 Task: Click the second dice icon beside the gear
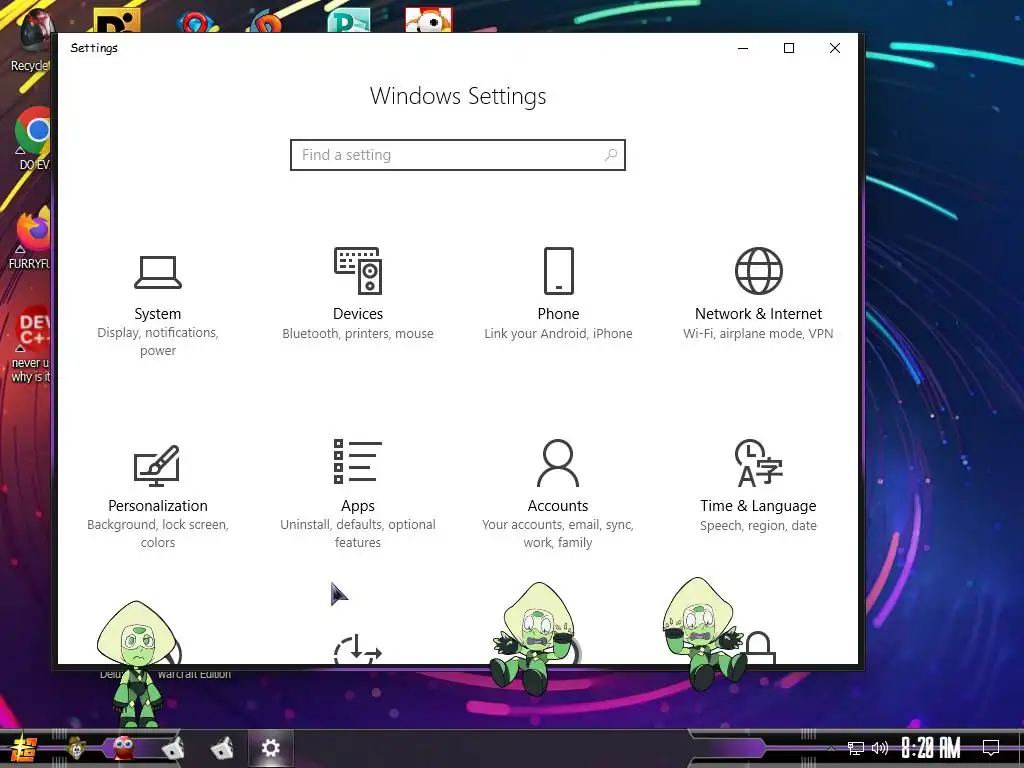click(222, 748)
